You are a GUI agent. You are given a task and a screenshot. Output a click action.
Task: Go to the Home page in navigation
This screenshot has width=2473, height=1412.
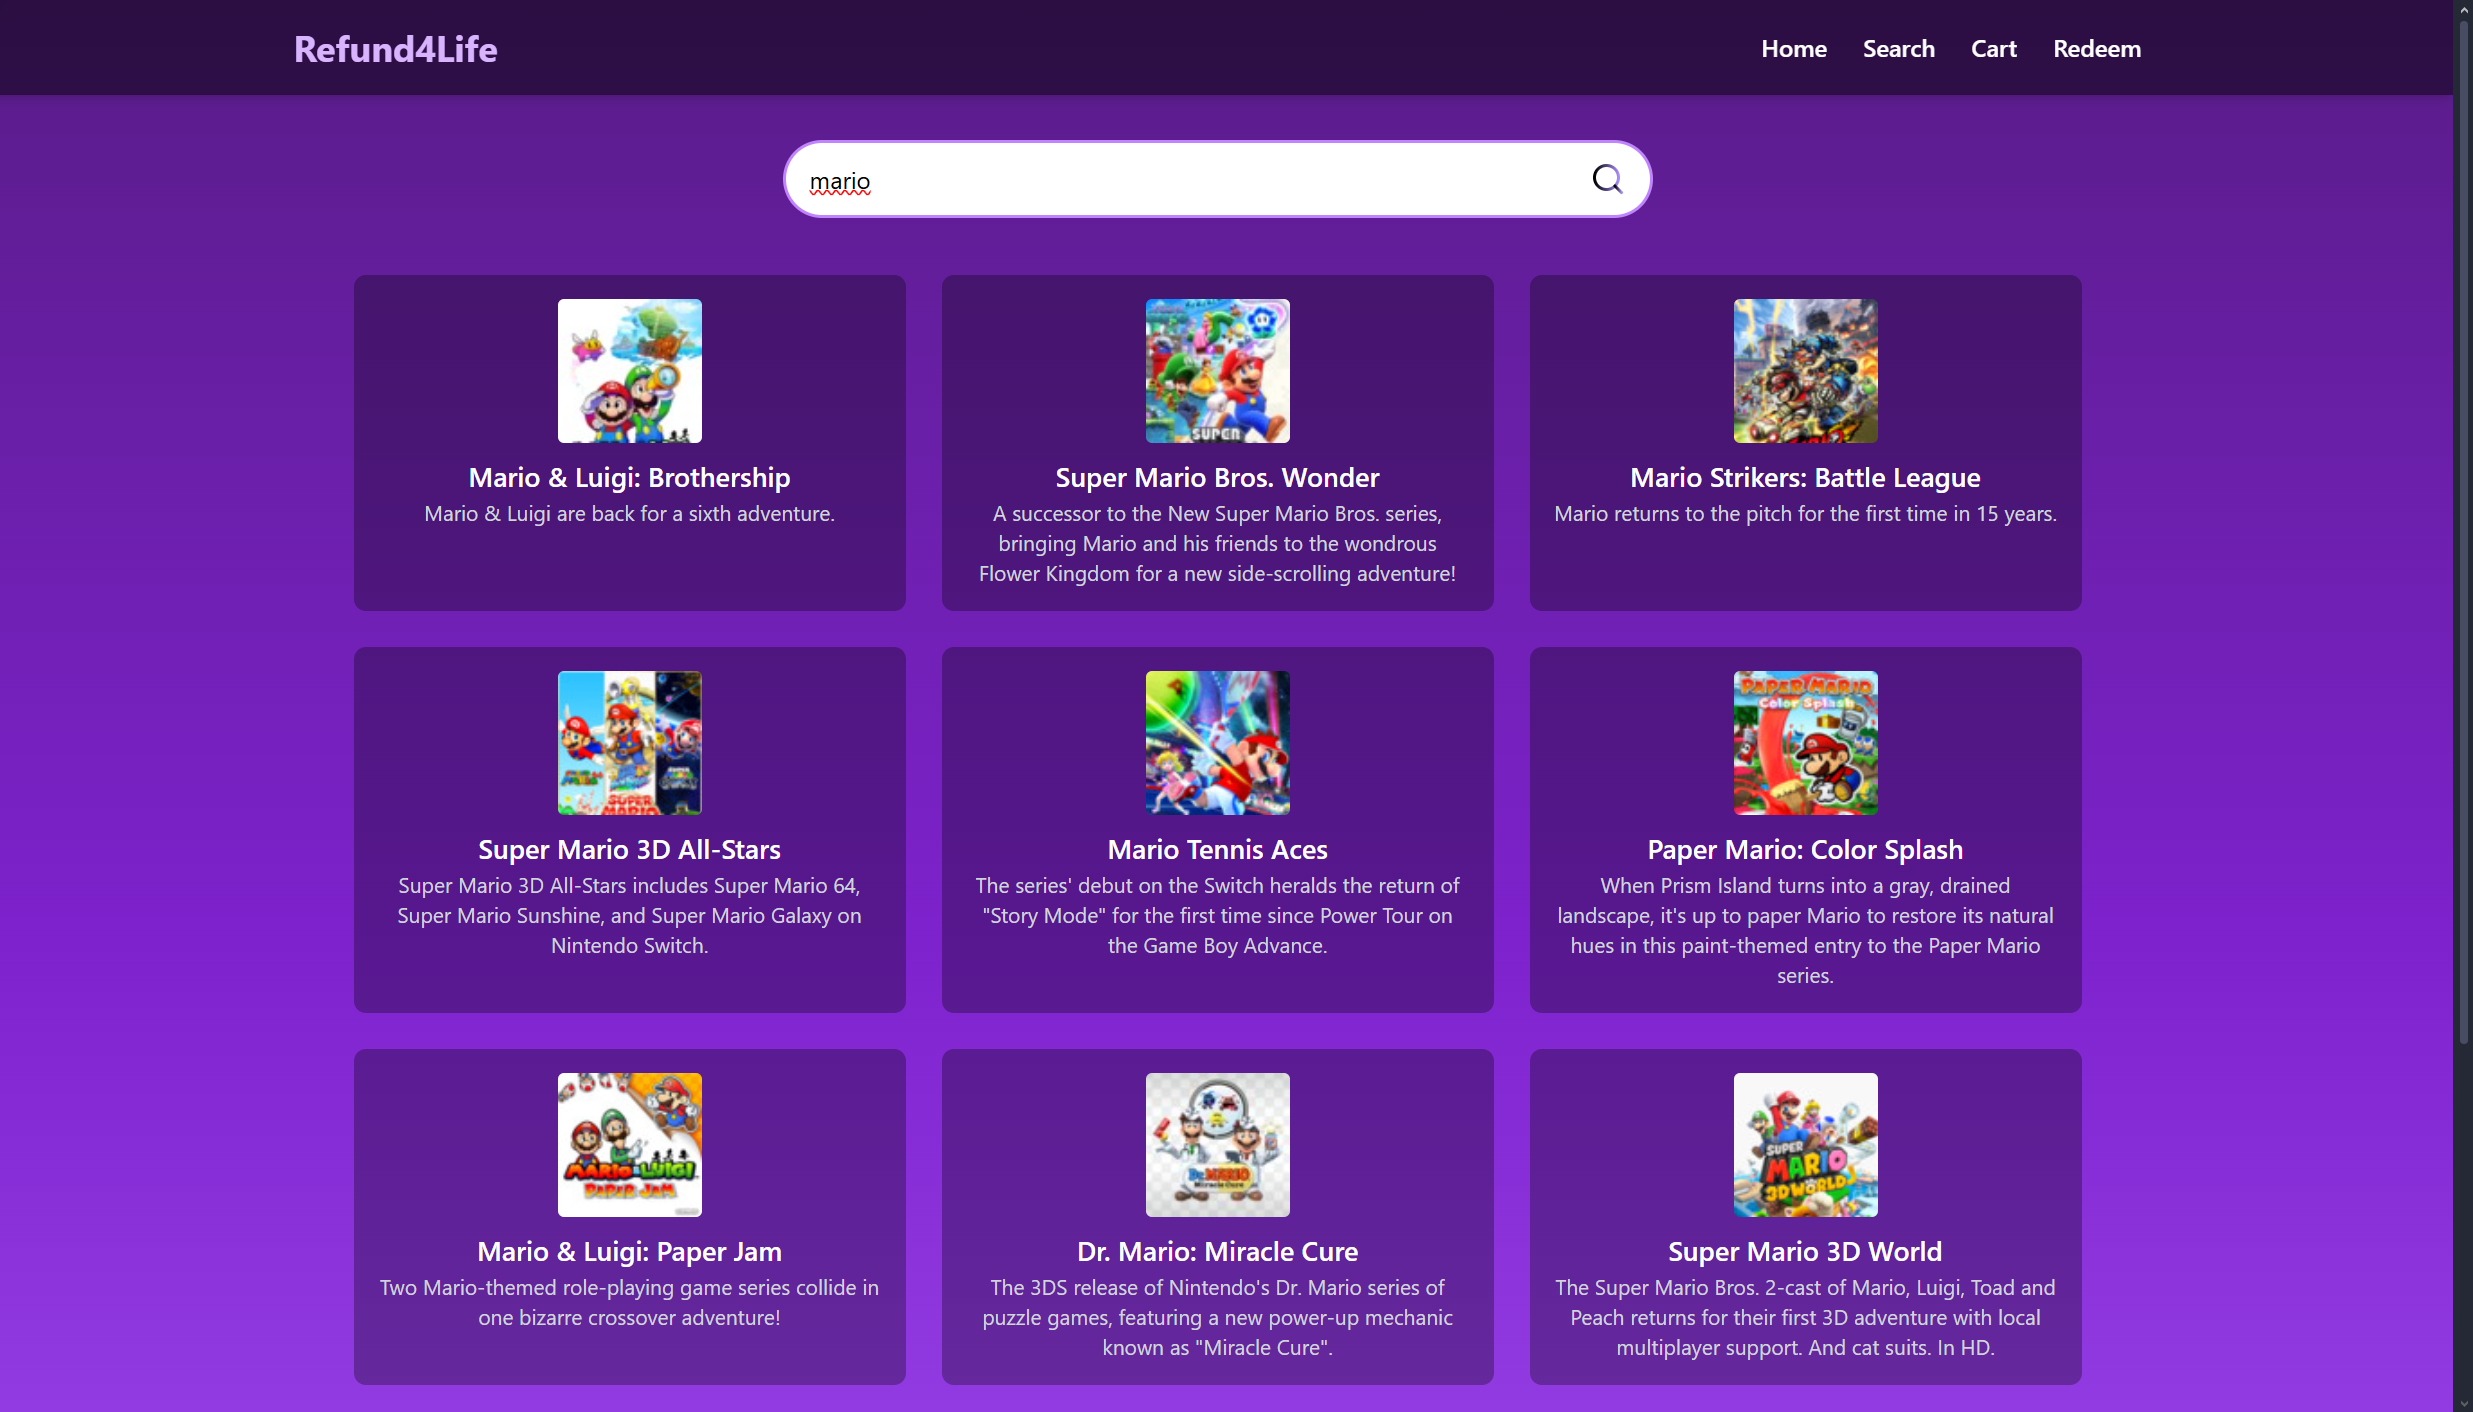click(x=1793, y=49)
